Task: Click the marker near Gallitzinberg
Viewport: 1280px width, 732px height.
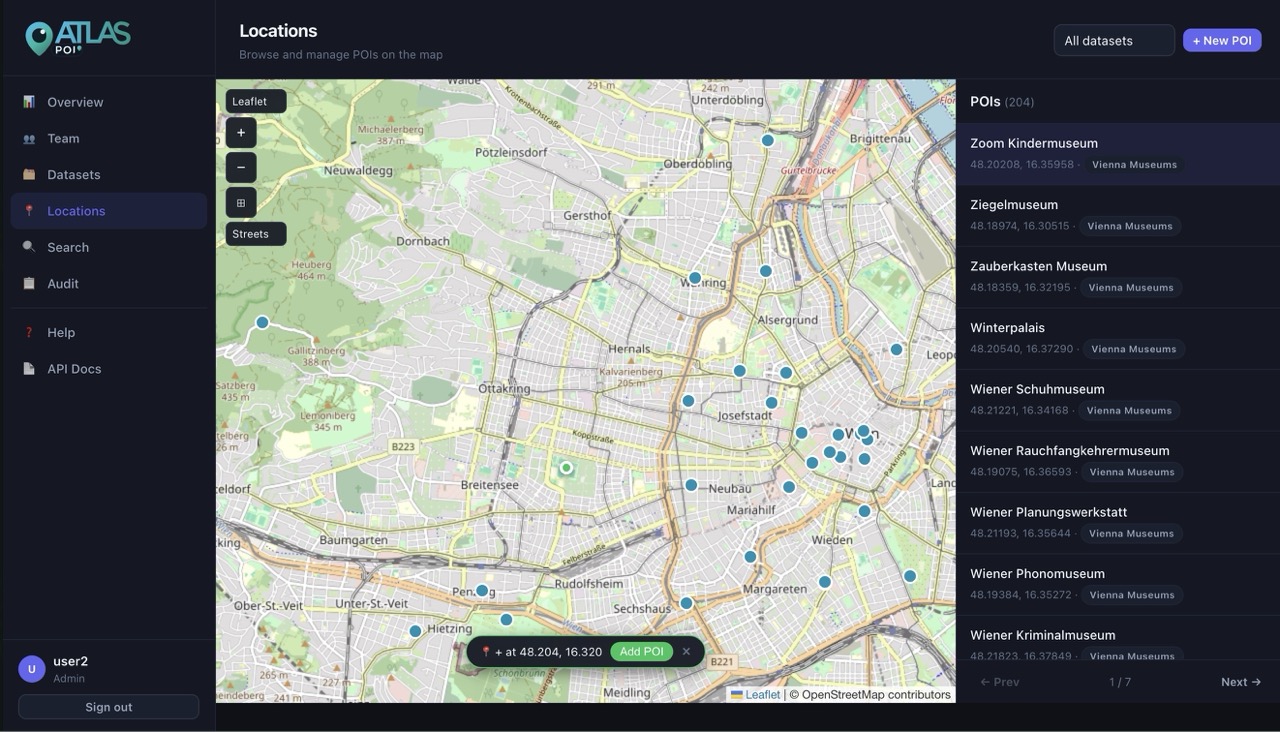Action: pos(262,322)
